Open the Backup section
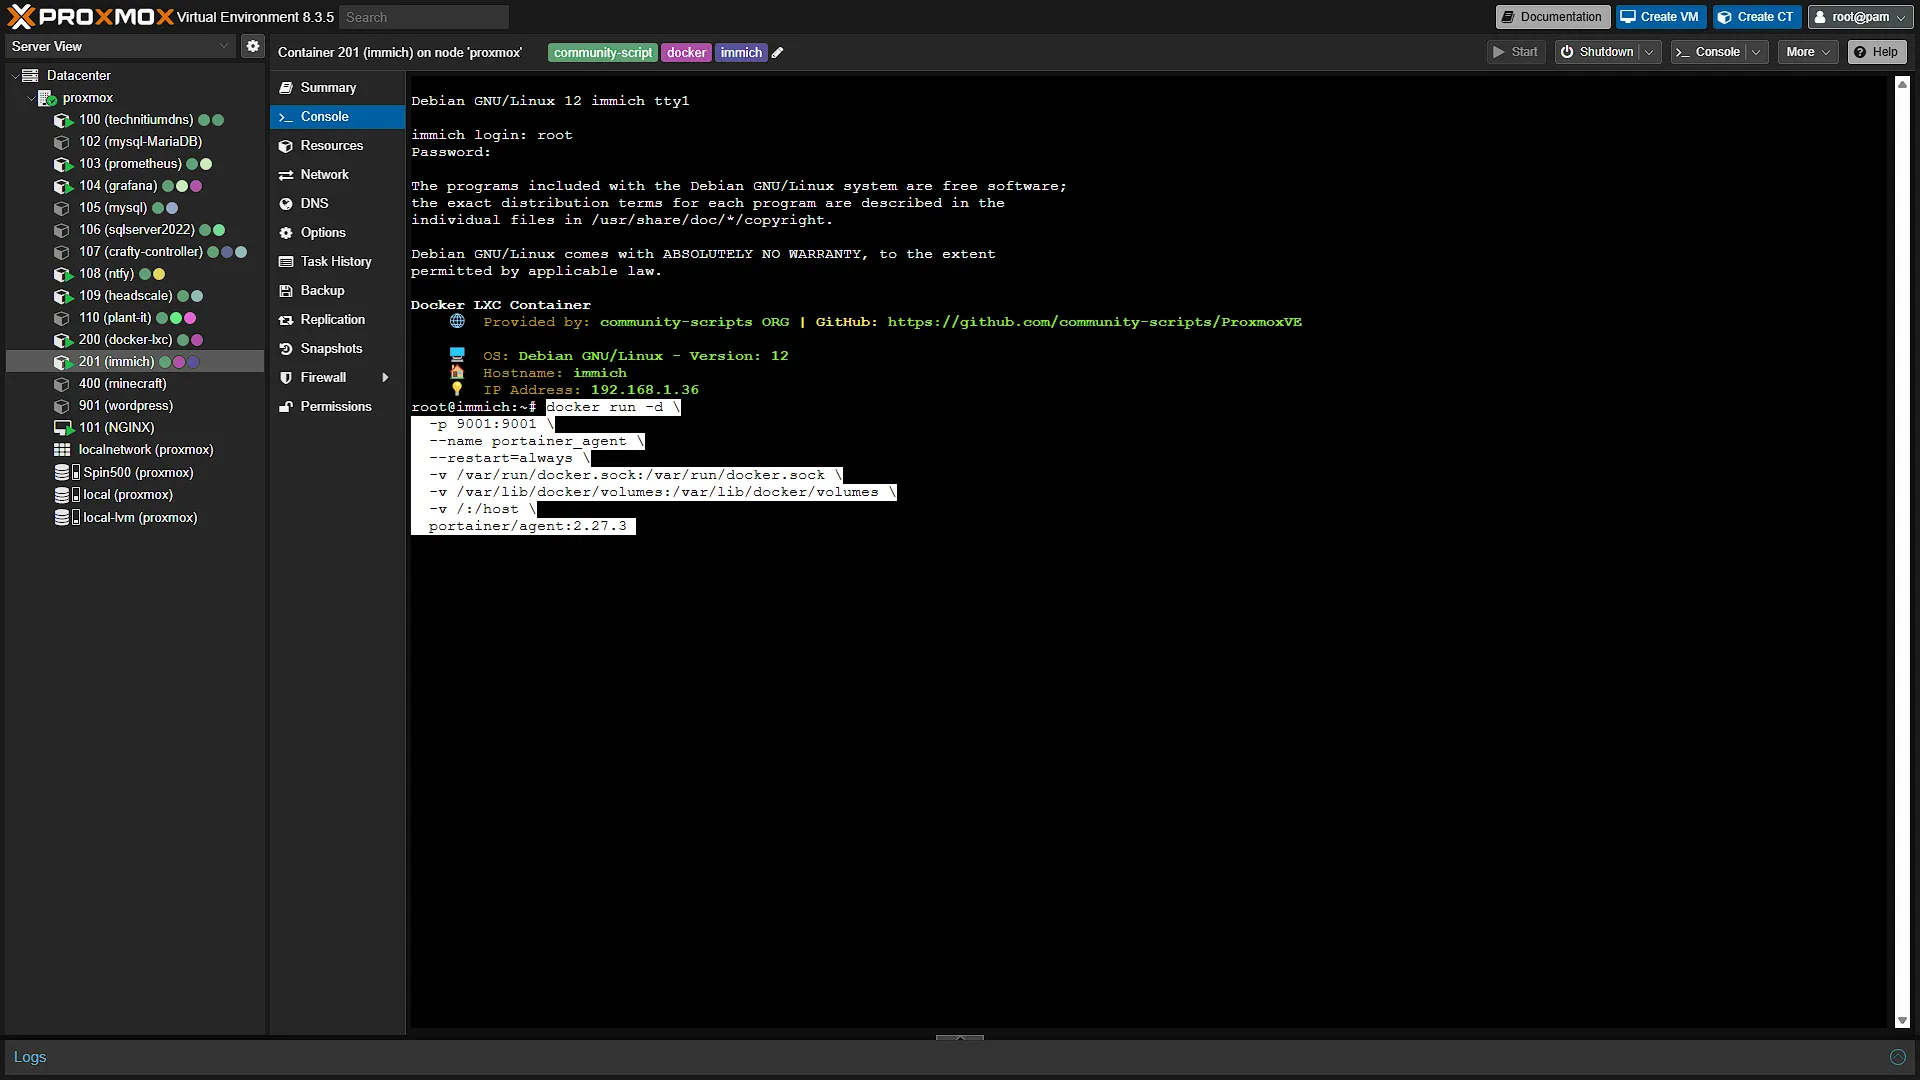 click(337, 290)
